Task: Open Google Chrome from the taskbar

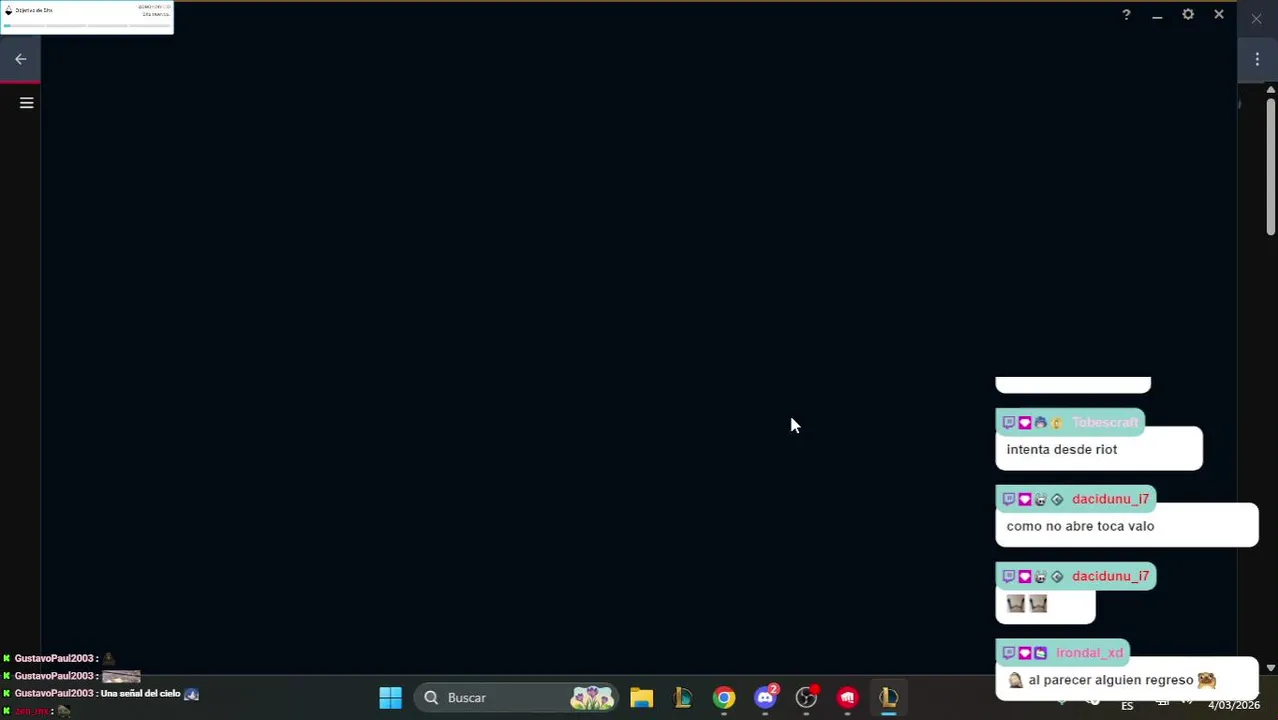Action: tap(724, 698)
